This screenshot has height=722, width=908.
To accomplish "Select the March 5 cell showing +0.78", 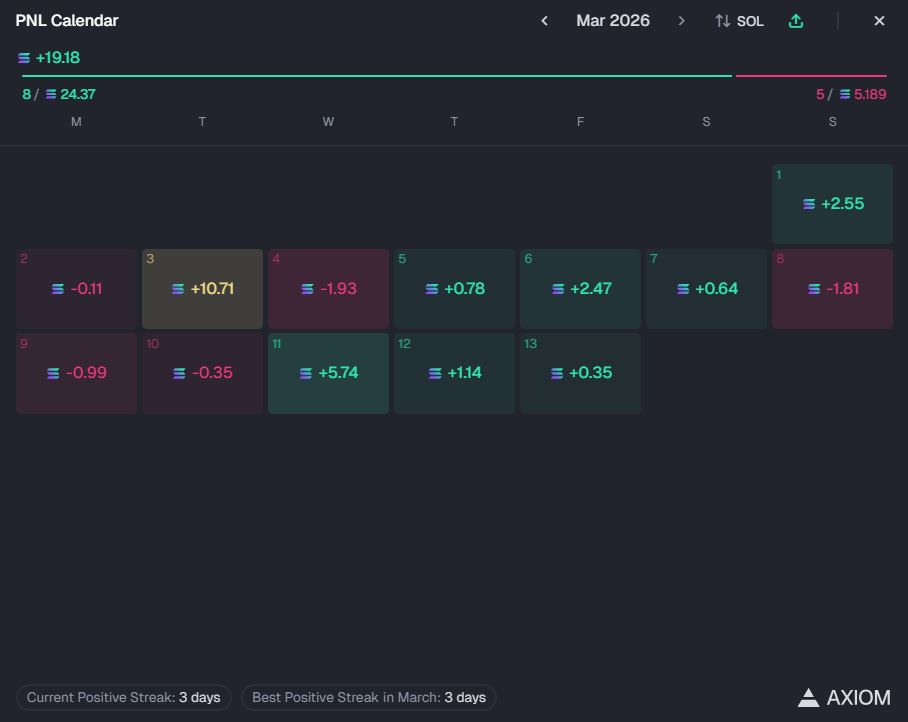I will pos(455,289).
